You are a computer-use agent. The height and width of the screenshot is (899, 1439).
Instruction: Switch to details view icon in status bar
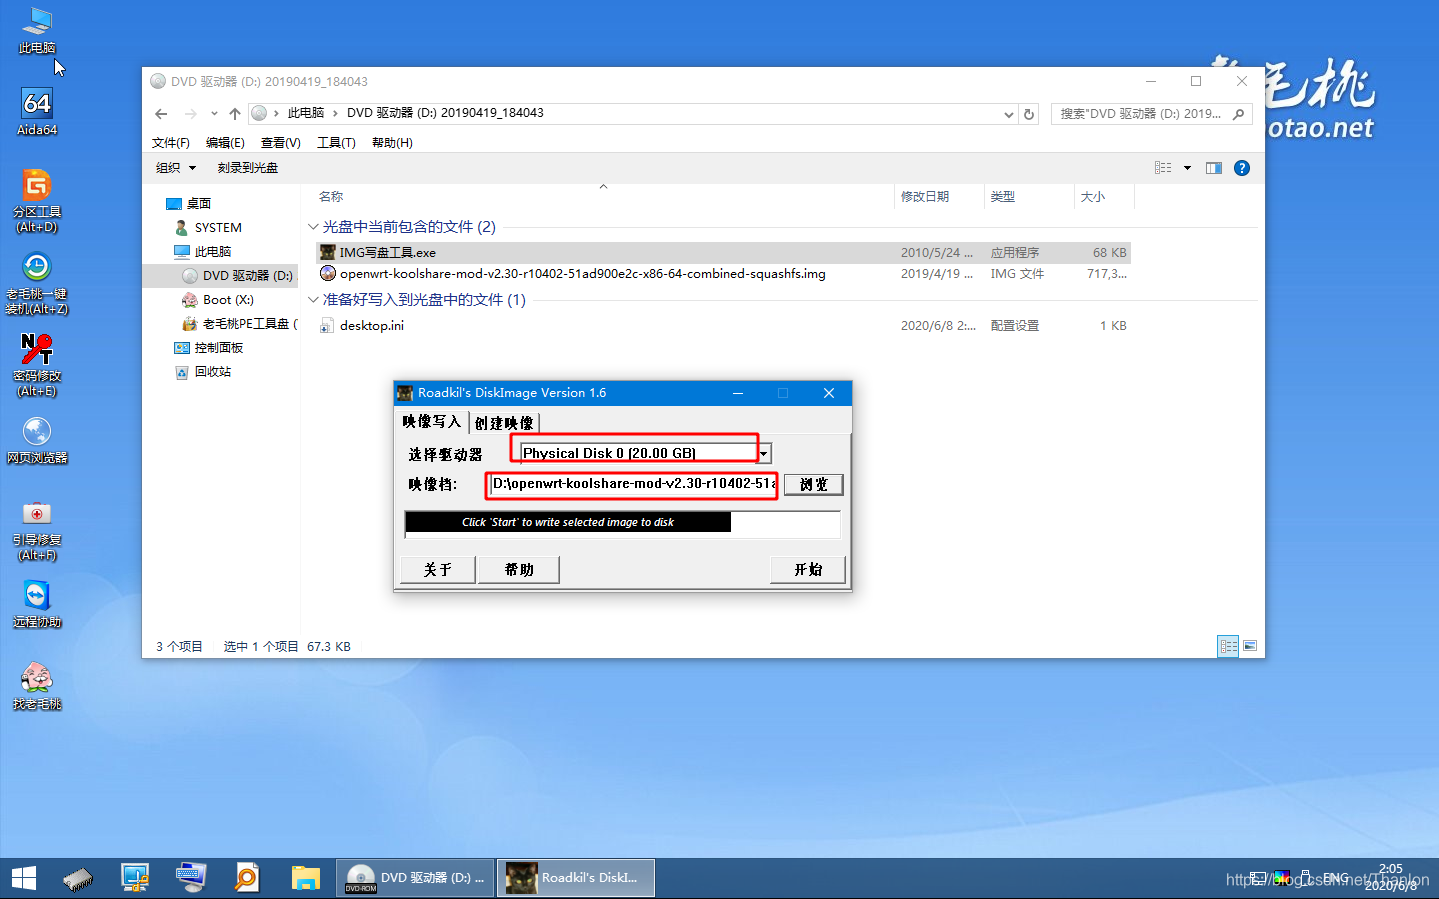tap(1229, 646)
